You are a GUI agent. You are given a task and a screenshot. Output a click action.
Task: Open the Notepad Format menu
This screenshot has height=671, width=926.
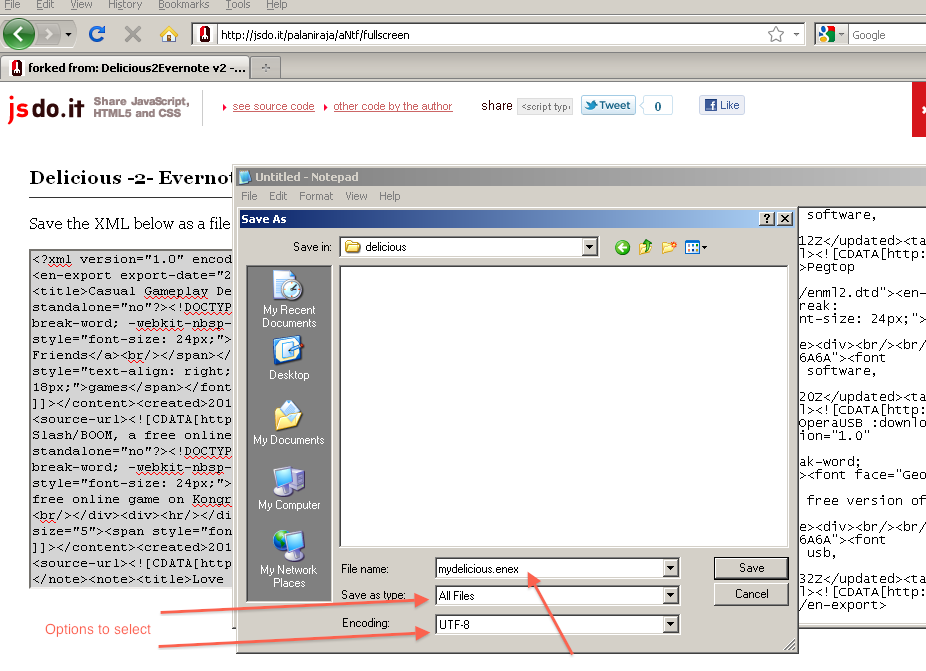tap(316, 196)
